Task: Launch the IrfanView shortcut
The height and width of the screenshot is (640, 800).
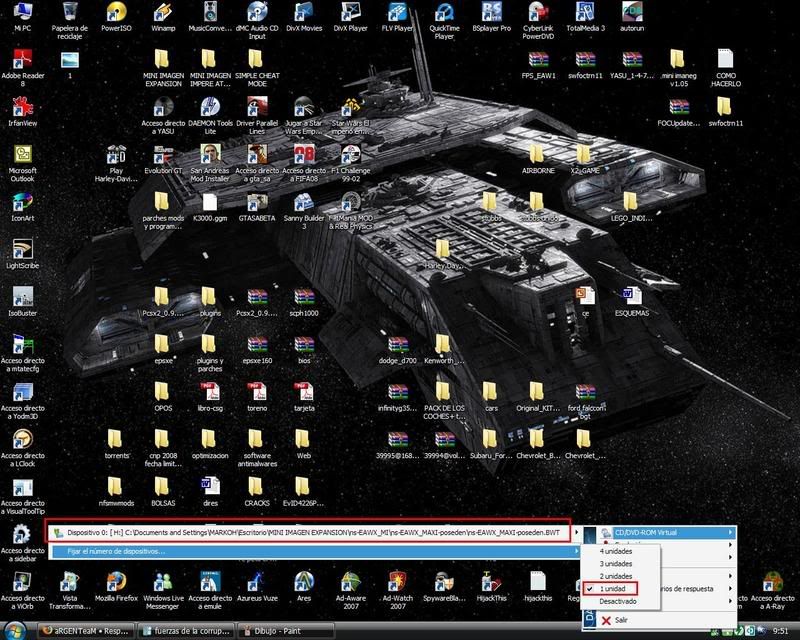Action: coord(22,111)
